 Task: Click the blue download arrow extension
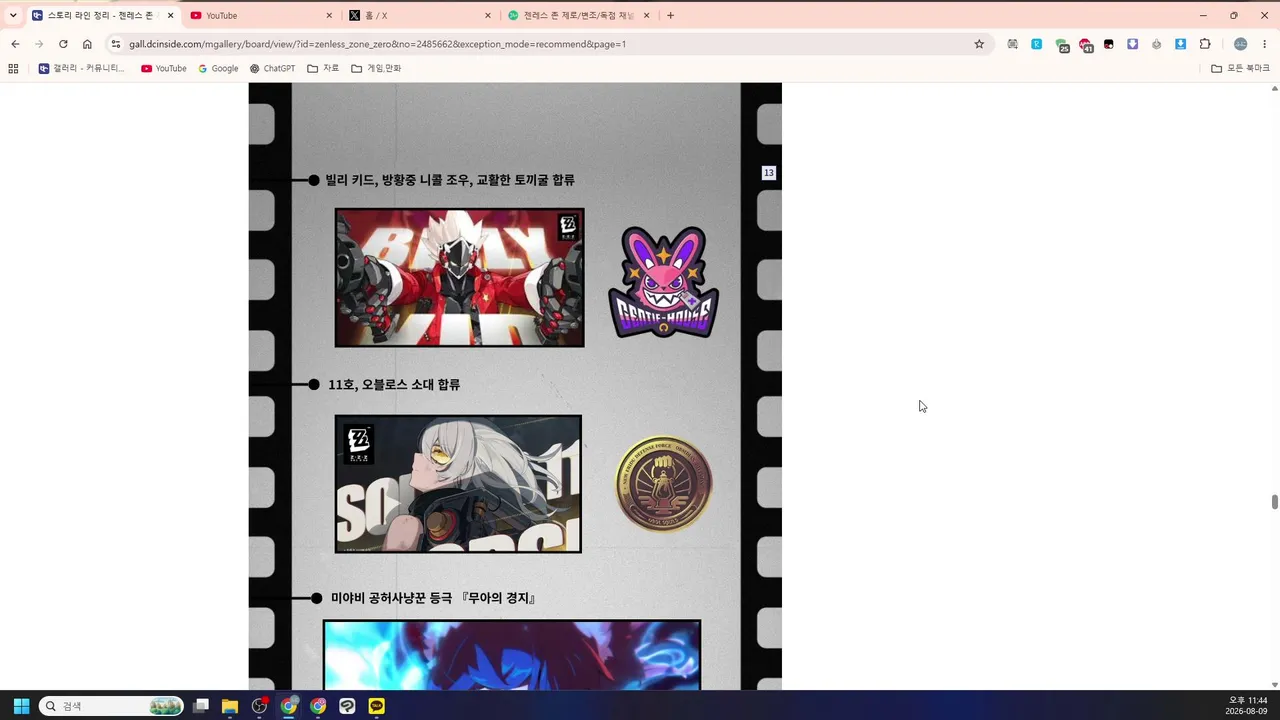[1181, 44]
